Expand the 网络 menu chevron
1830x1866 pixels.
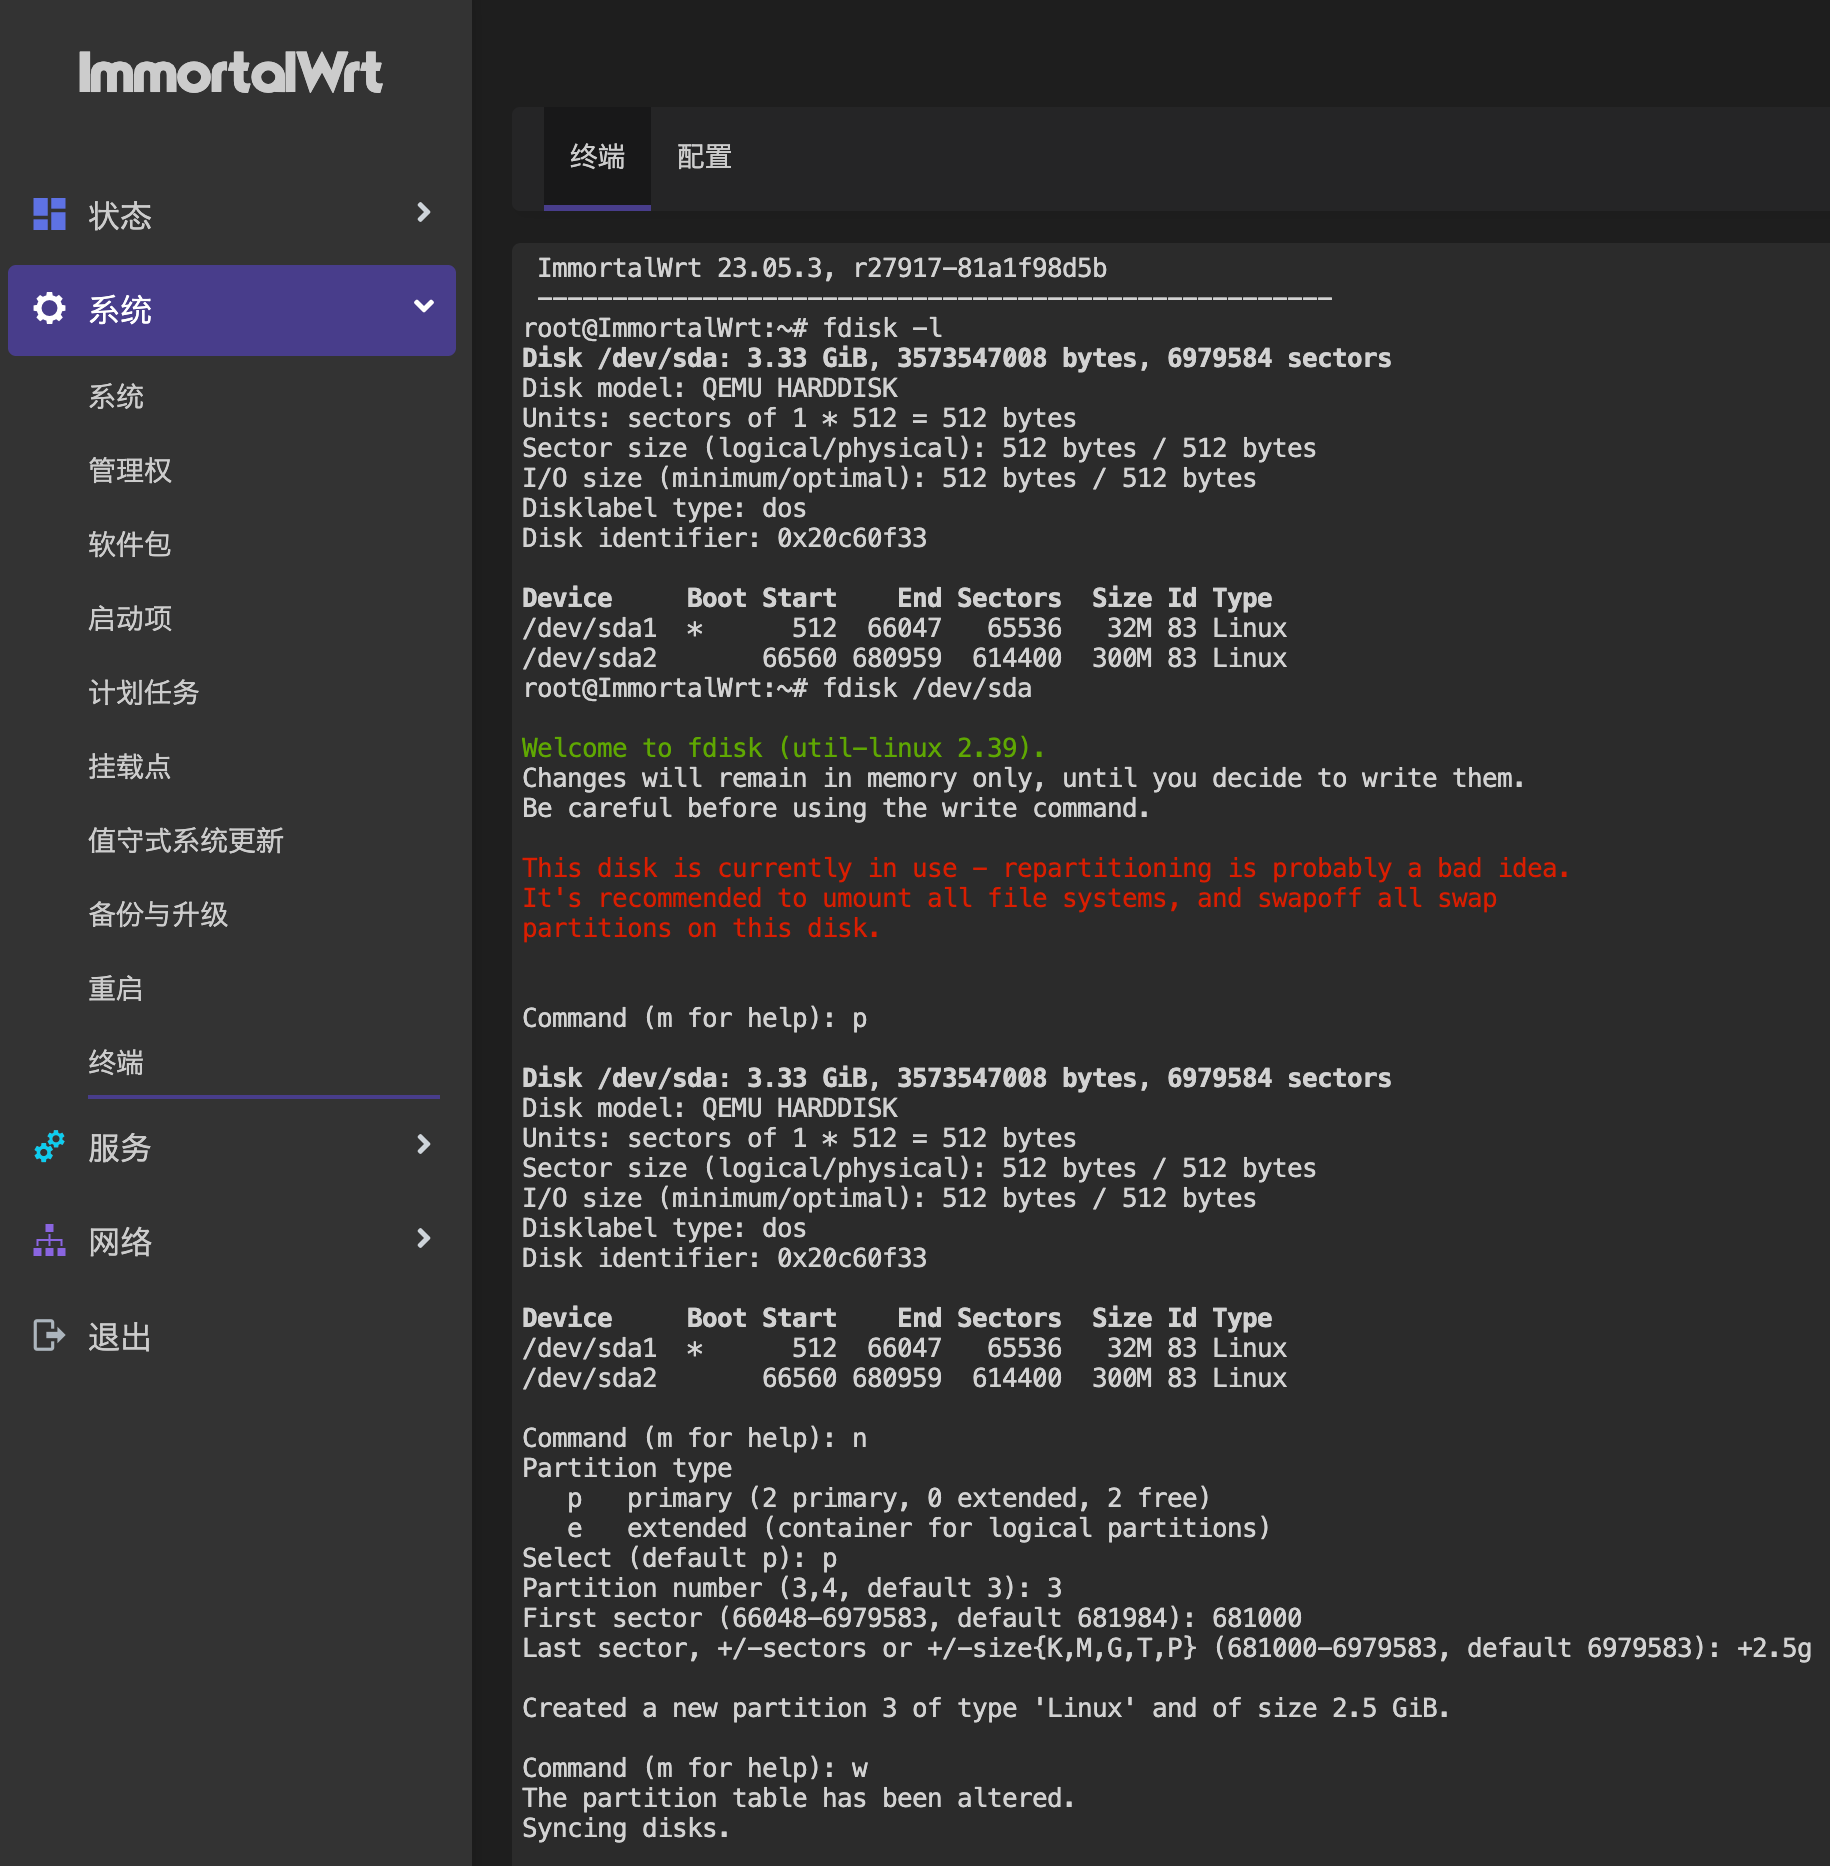tap(424, 1238)
